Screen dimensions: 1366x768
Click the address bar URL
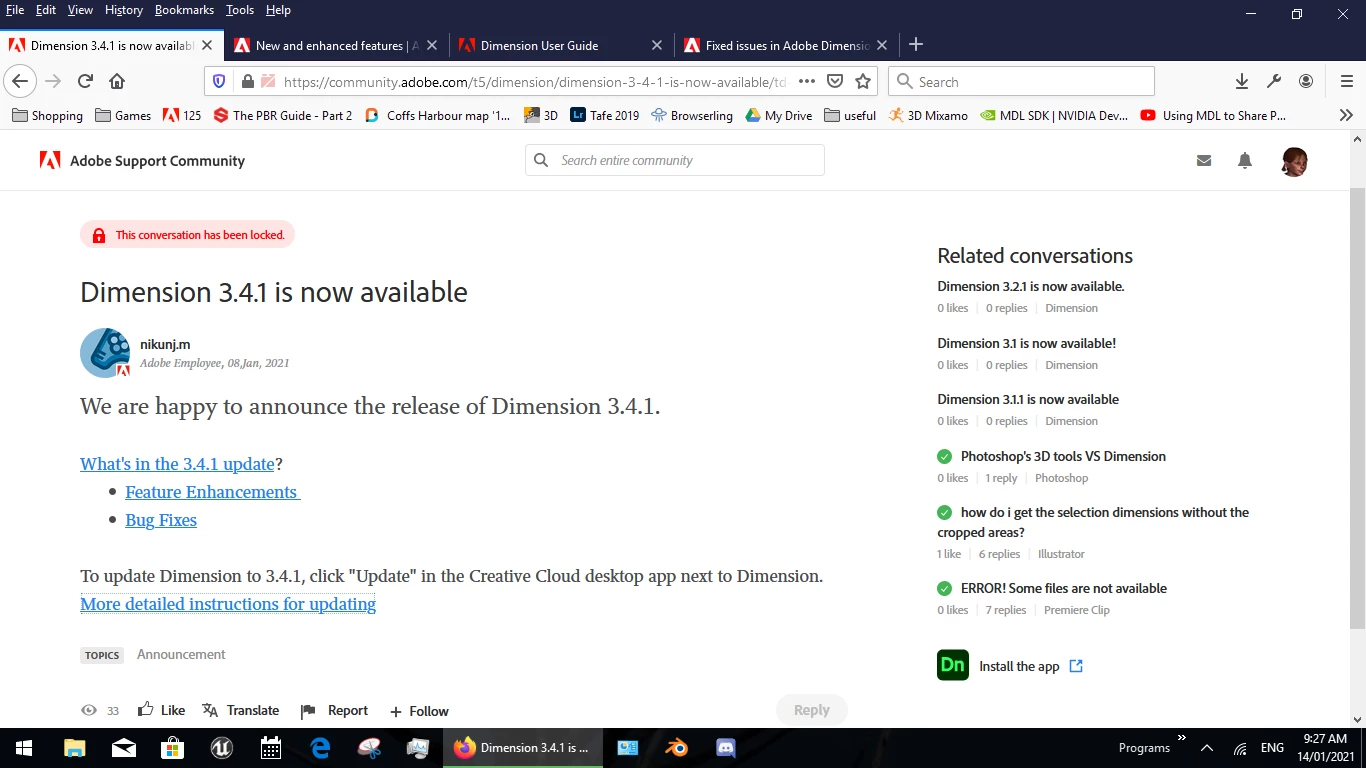(535, 82)
